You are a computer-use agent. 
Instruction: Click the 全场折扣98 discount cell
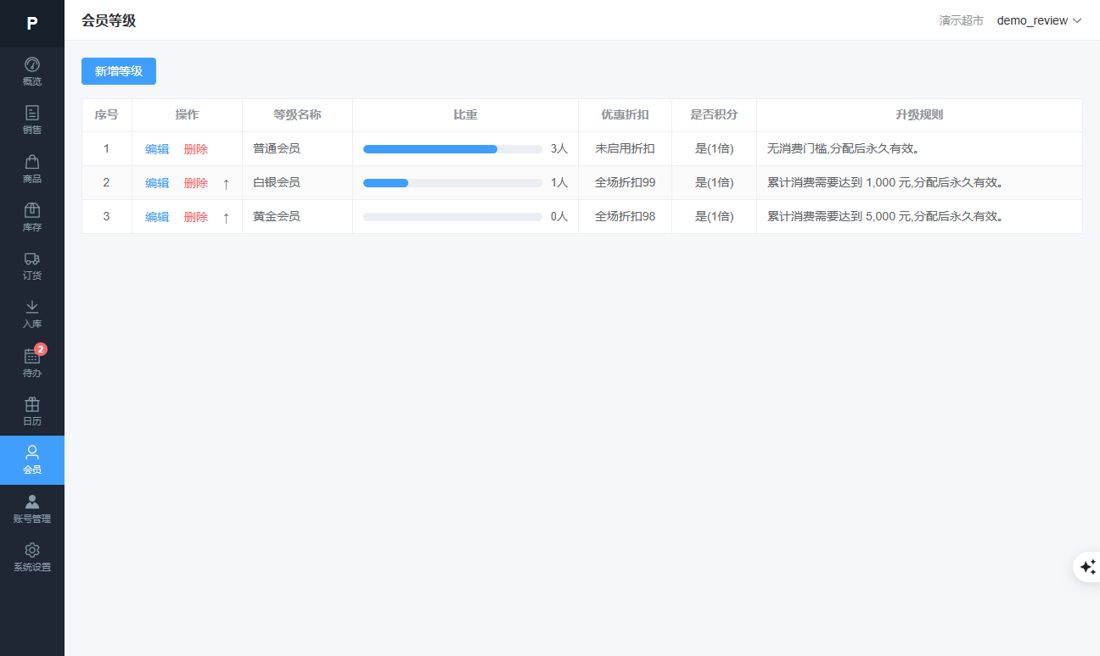pos(625,216)
